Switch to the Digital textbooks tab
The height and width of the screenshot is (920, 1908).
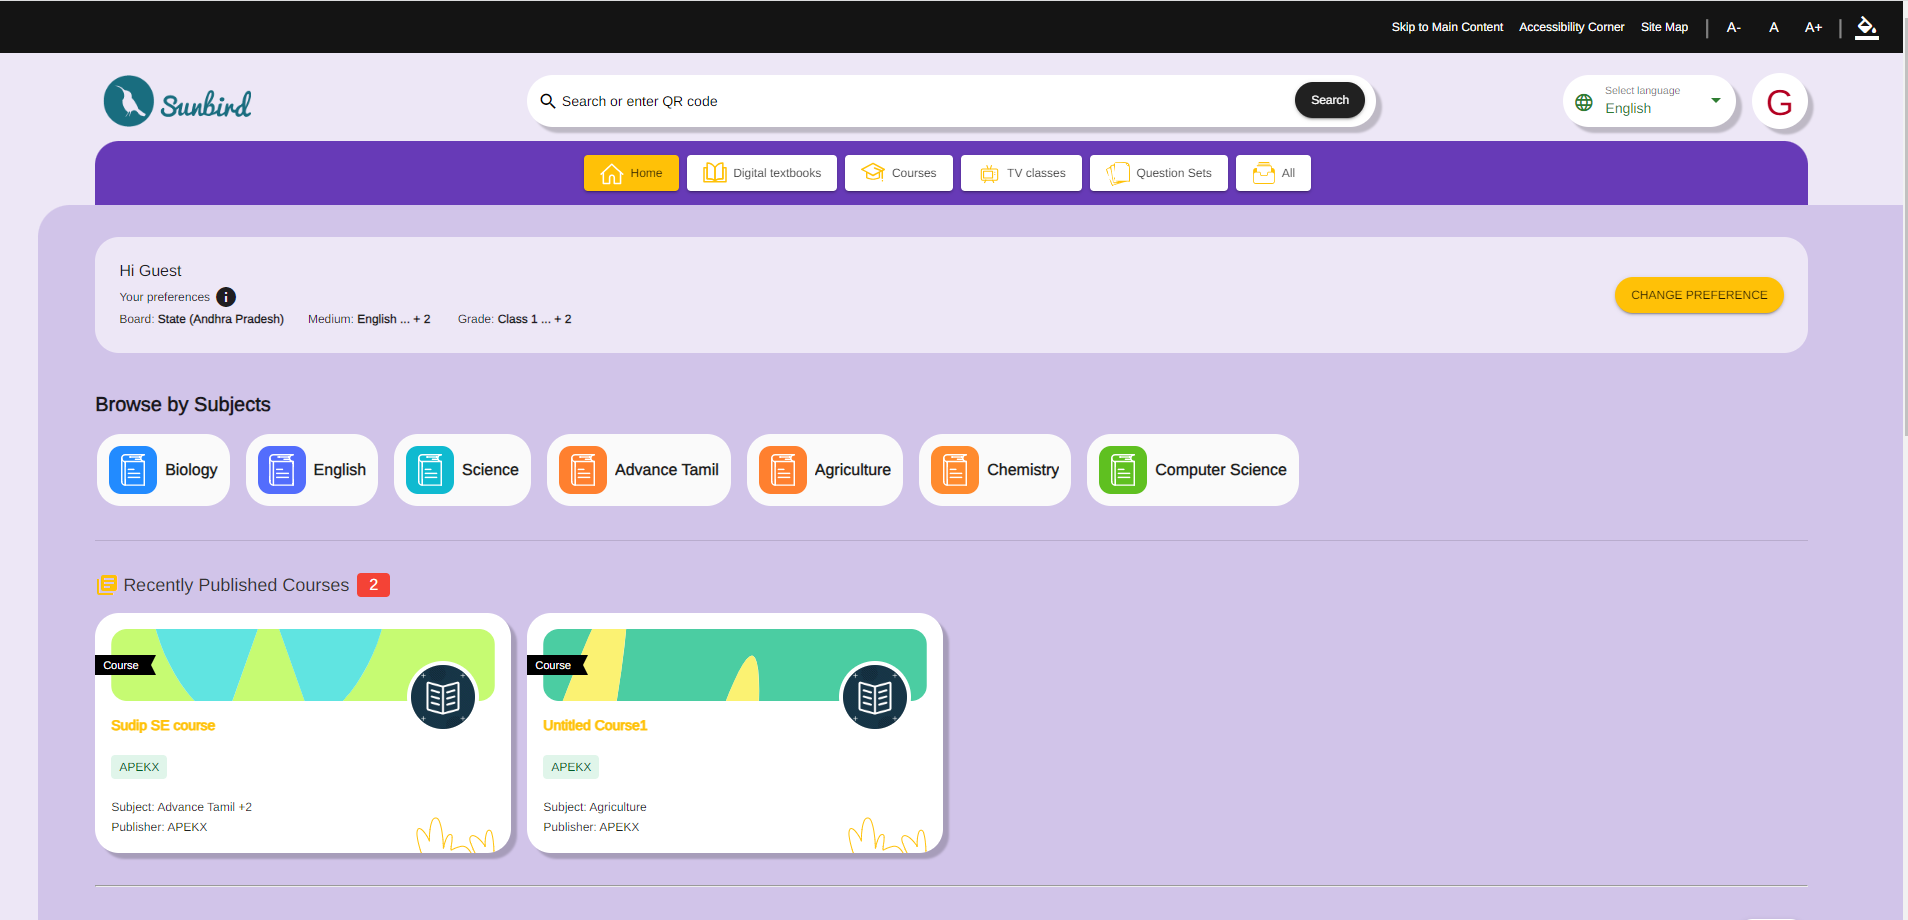pyautogui.click(x=762, y=173)
